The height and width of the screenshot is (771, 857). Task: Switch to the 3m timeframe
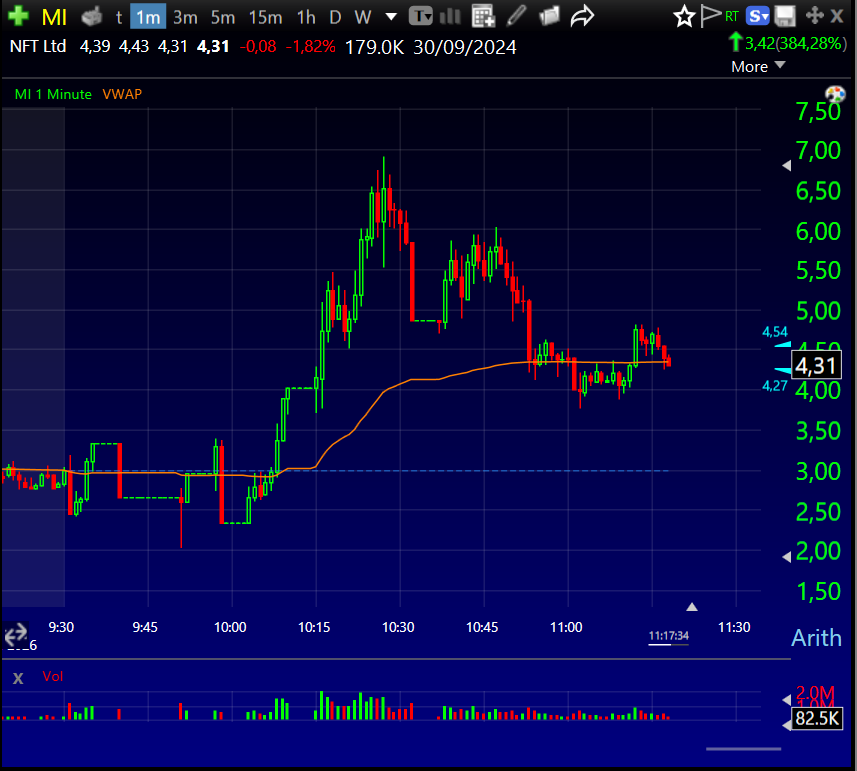click(185, 17)
